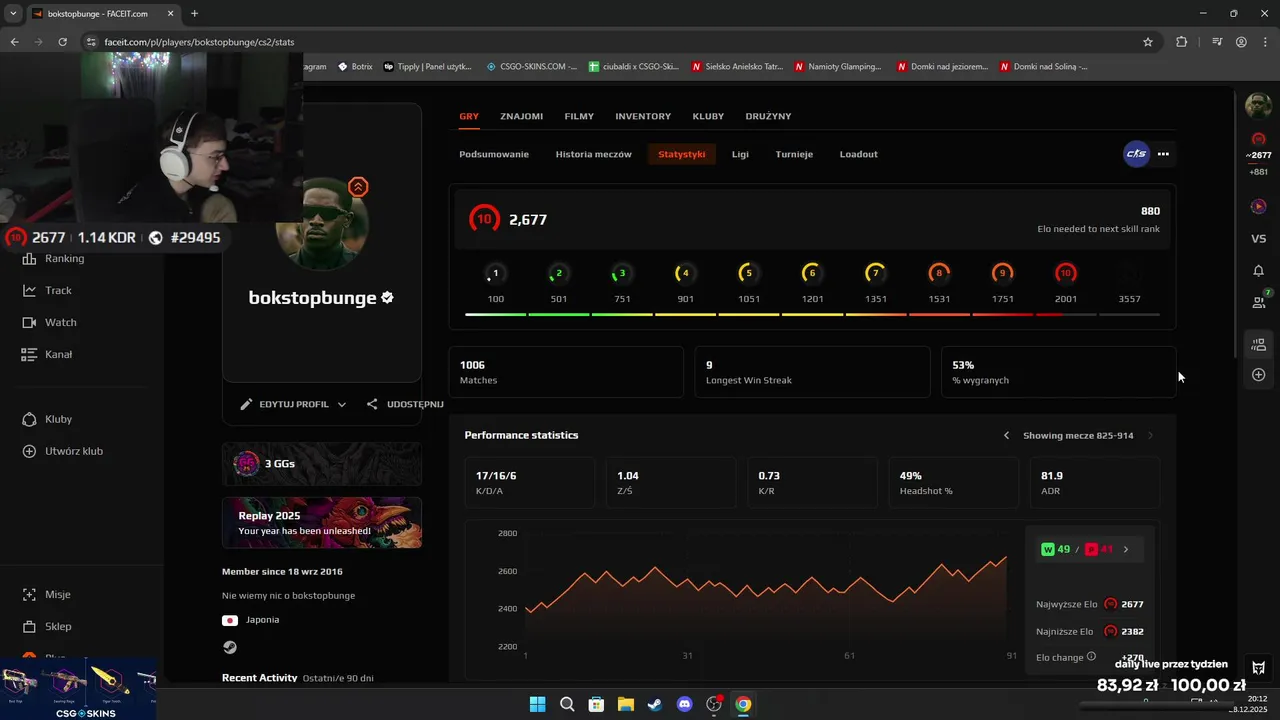
Task: Switch to the DRUŻYNY tab
Action: (768, 116)
